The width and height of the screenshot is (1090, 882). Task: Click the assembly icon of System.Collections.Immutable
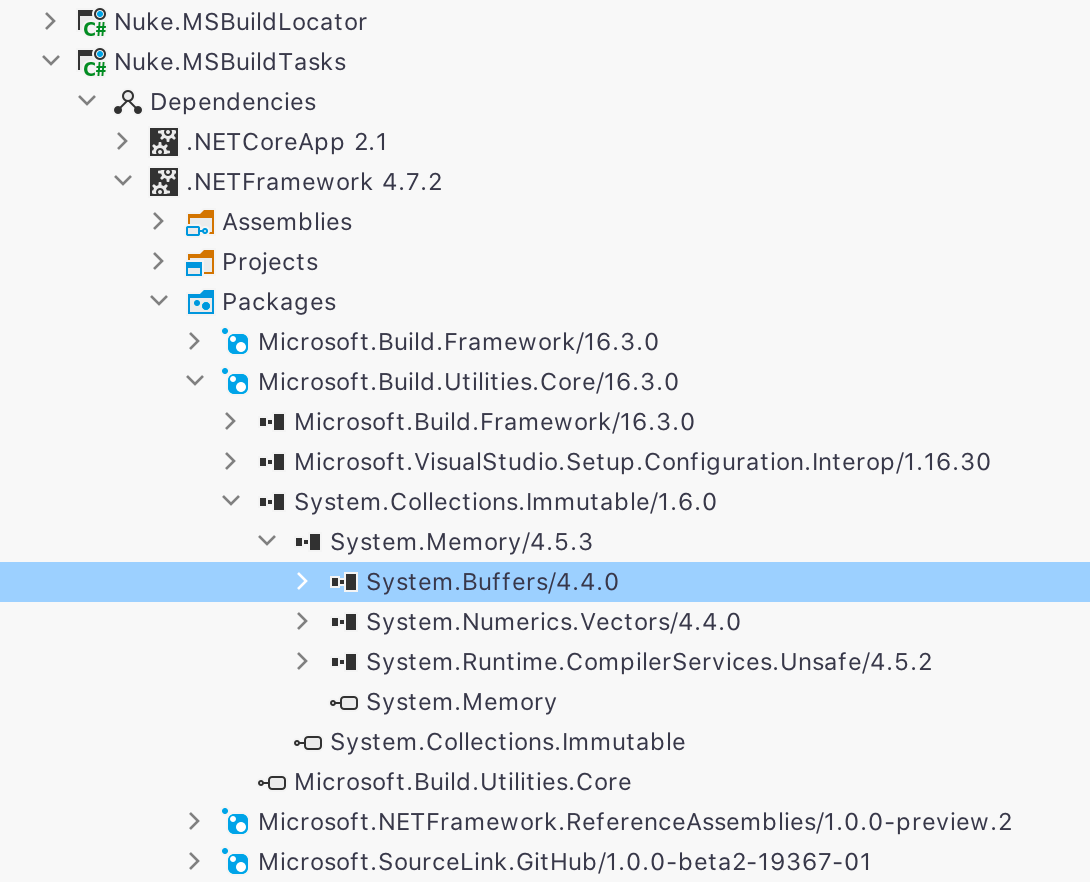click(x=308, y=743)
